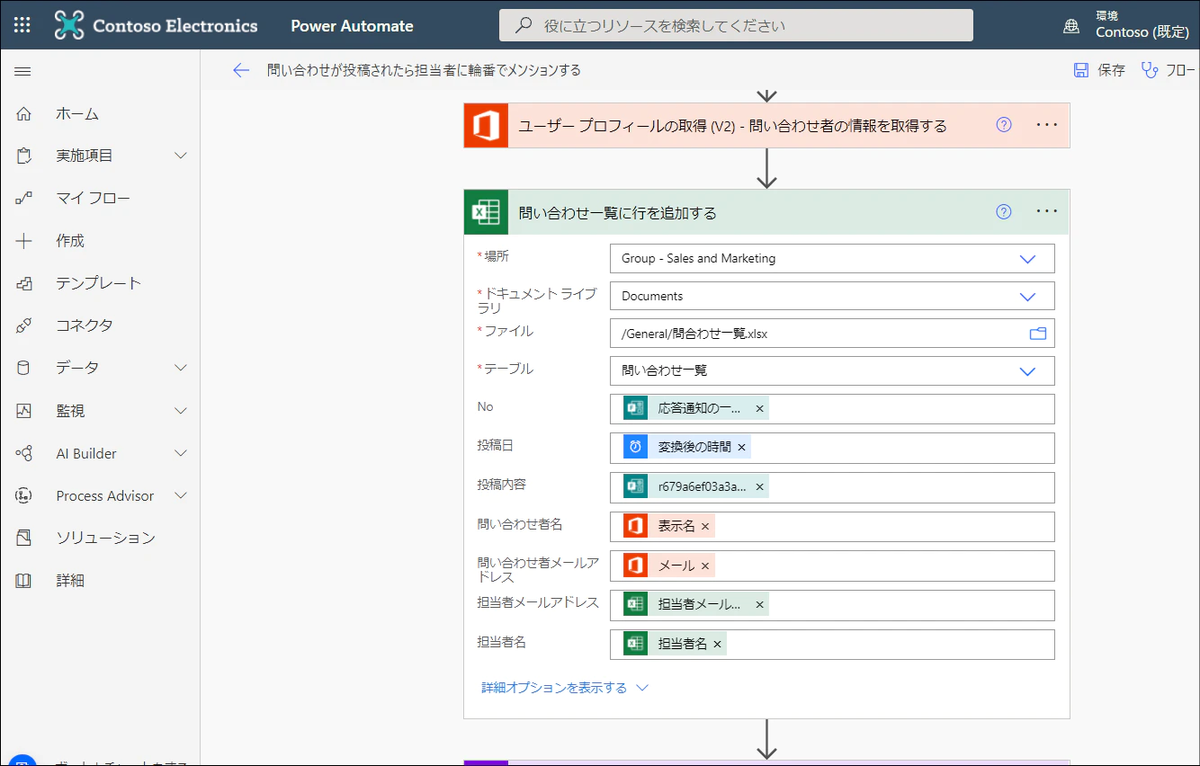Click the home icon in sidebar
The height and width of the screenshot is (766, 1200).
click(x=24, y=114)
